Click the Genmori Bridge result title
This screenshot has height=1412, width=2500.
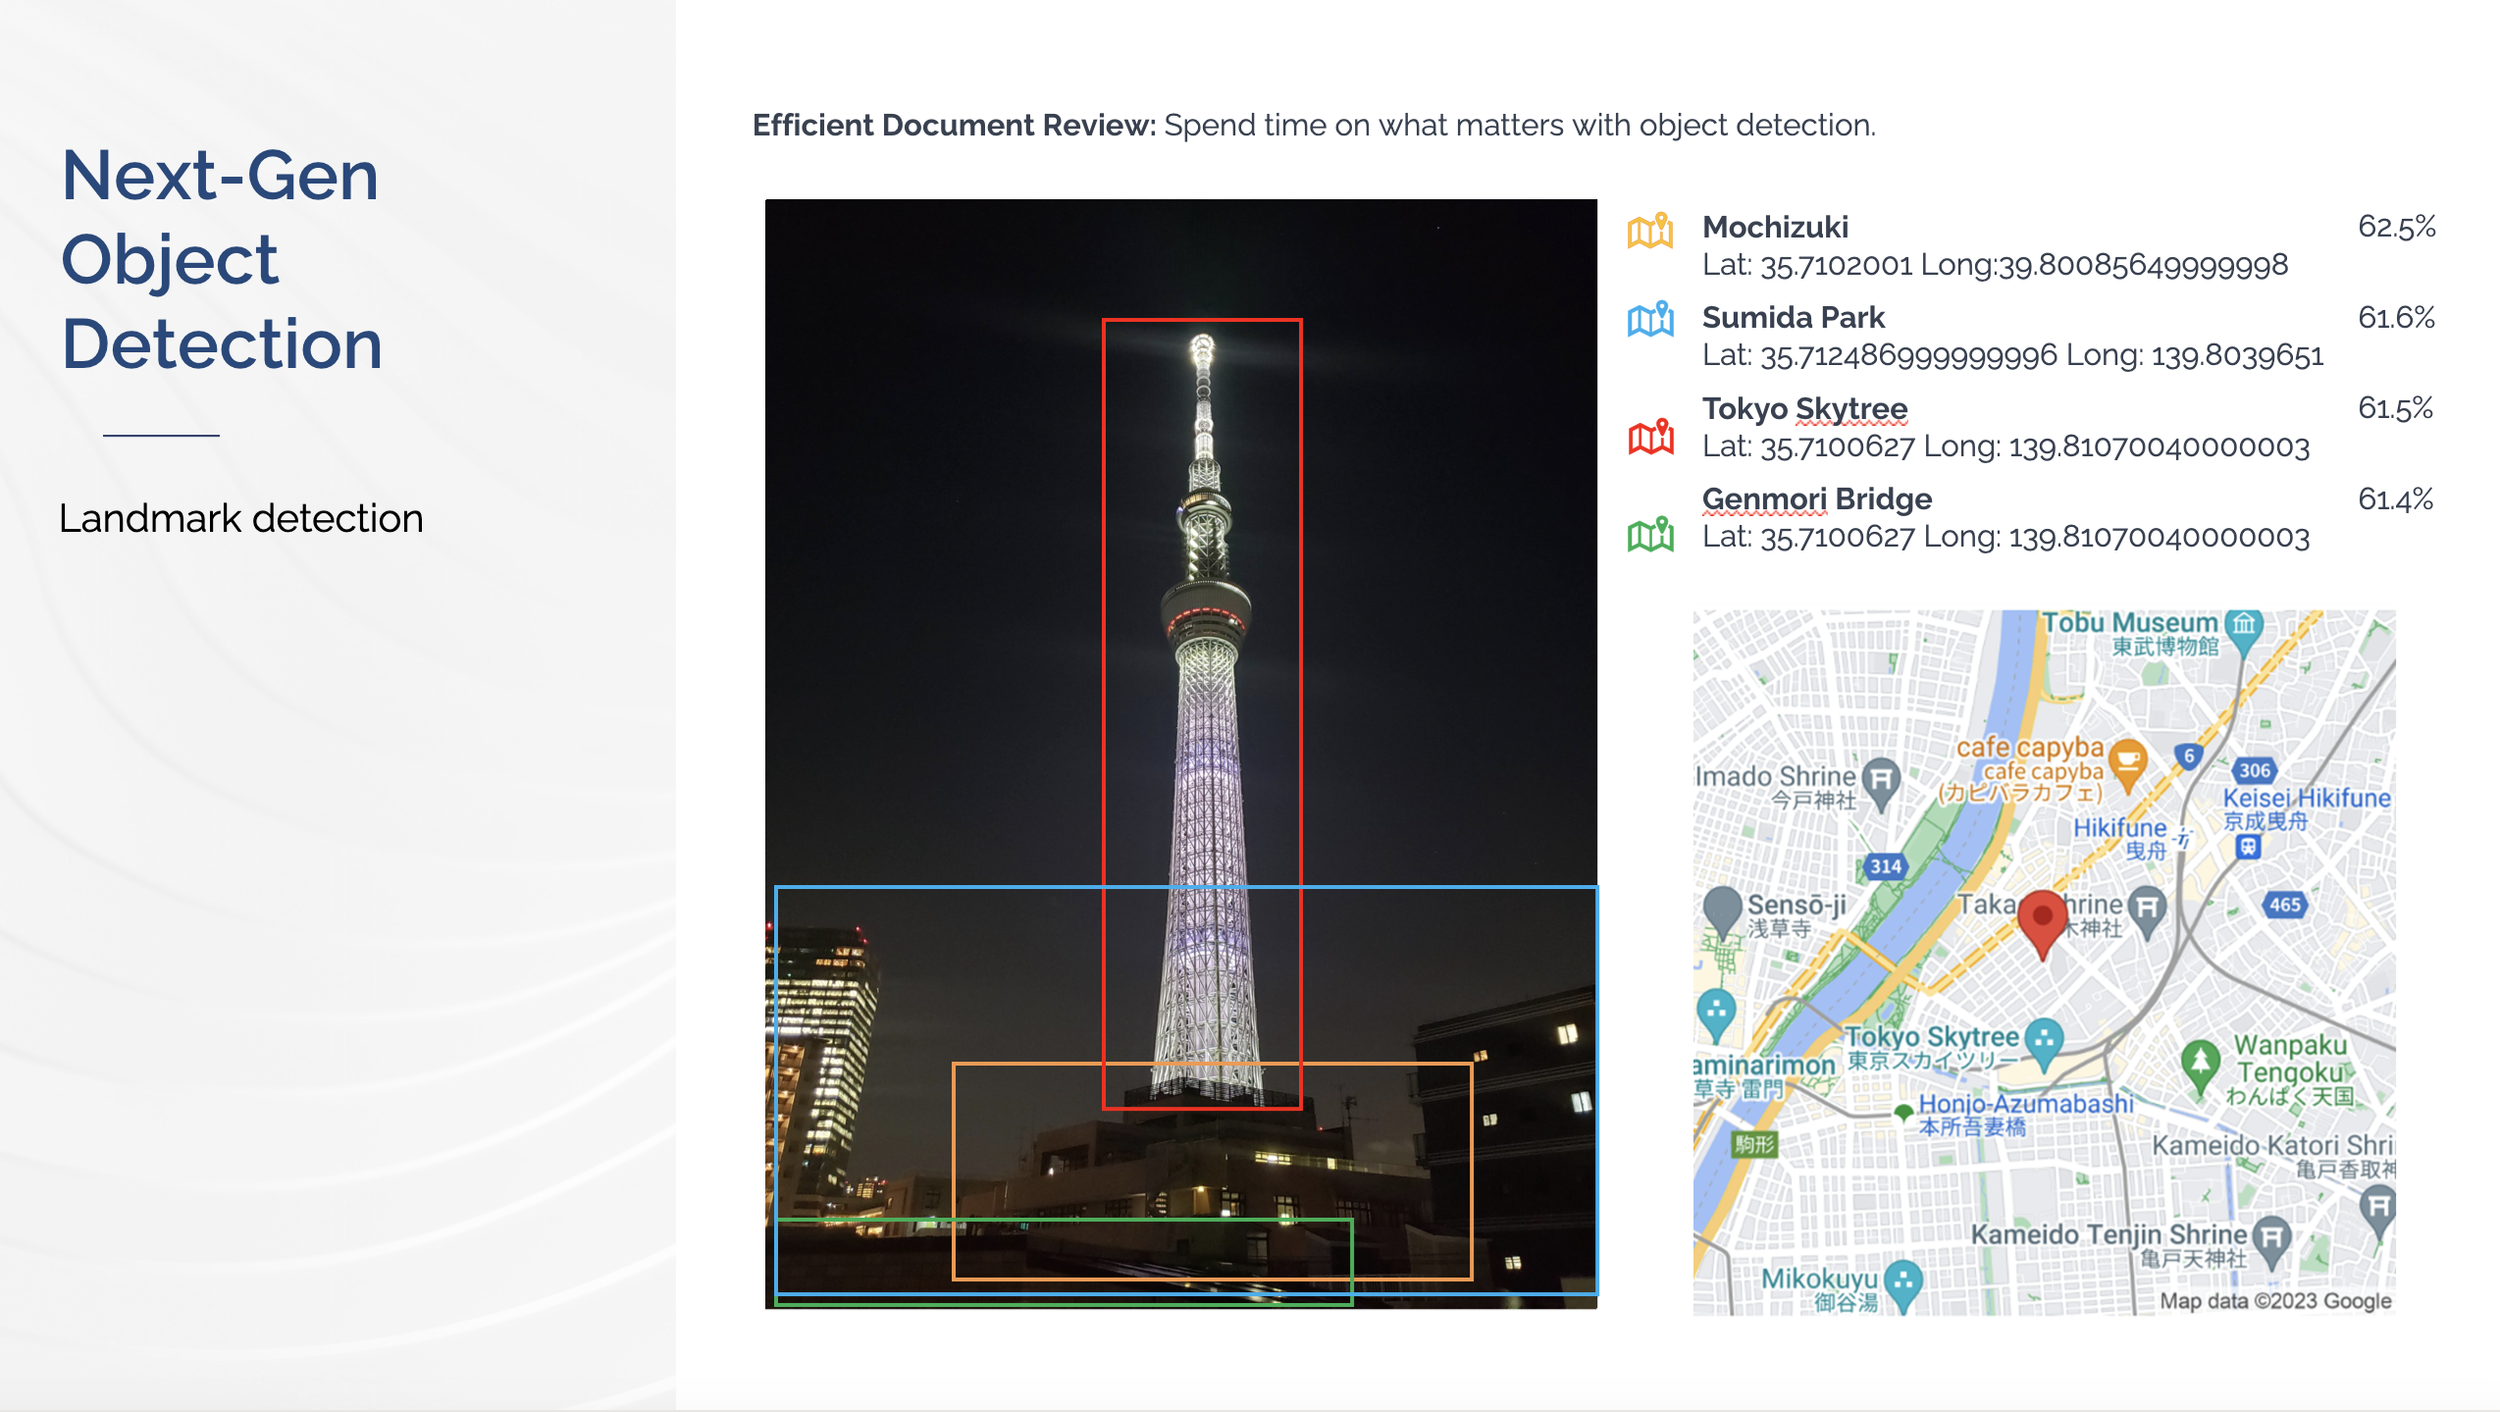point(1816,499)
